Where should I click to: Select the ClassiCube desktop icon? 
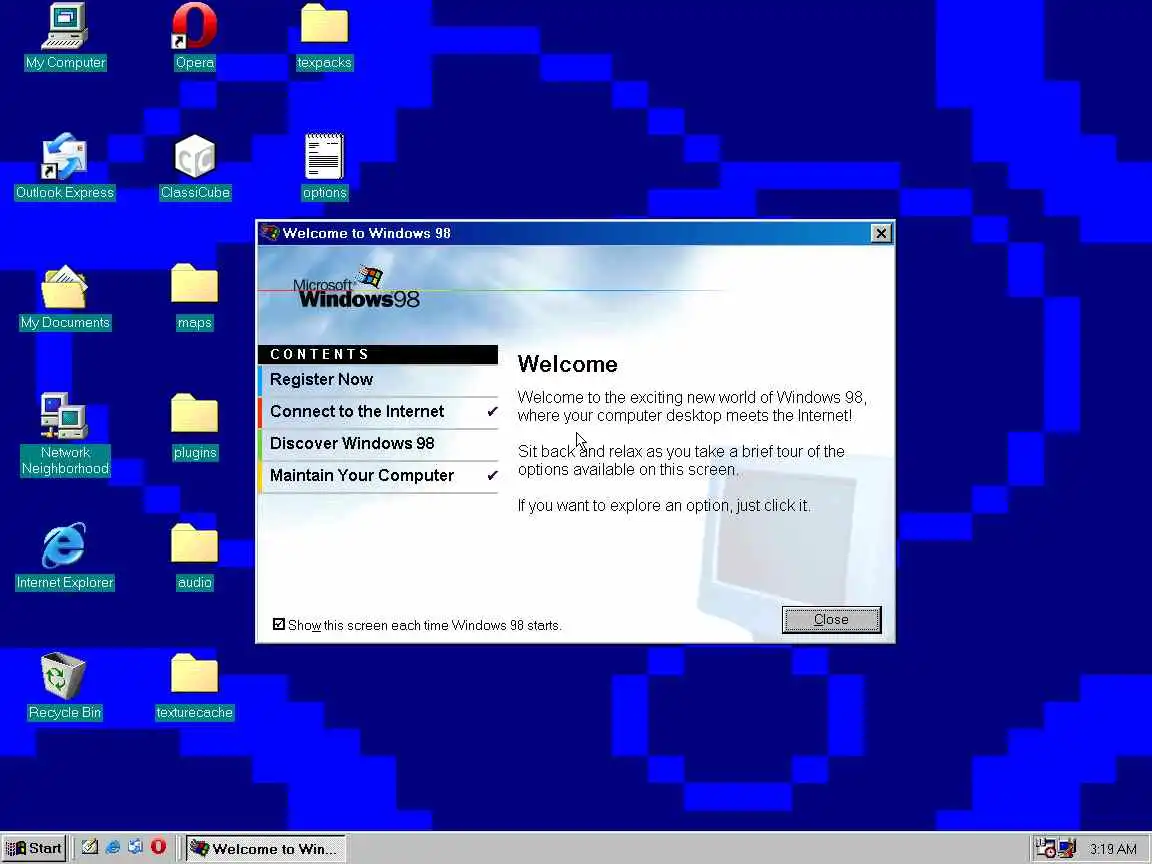coord(195,166)
